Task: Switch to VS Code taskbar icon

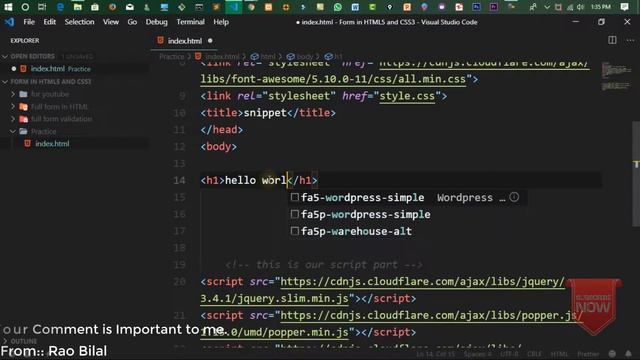Action: click(x=234, y=7)
